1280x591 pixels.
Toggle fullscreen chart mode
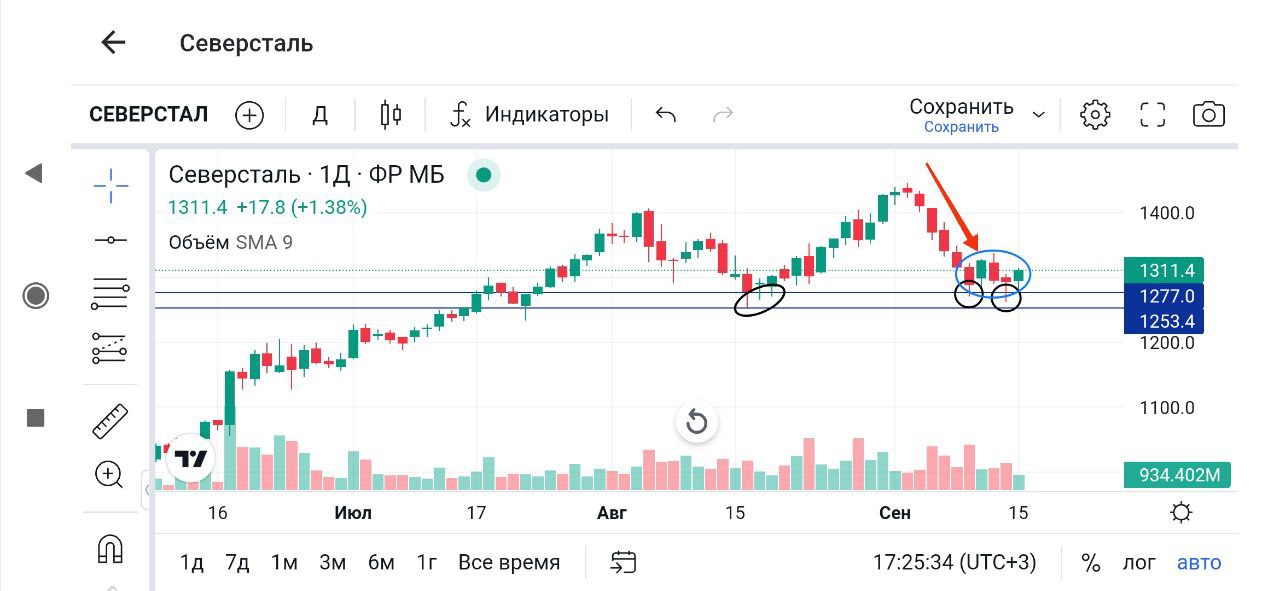pos(1153,115)
